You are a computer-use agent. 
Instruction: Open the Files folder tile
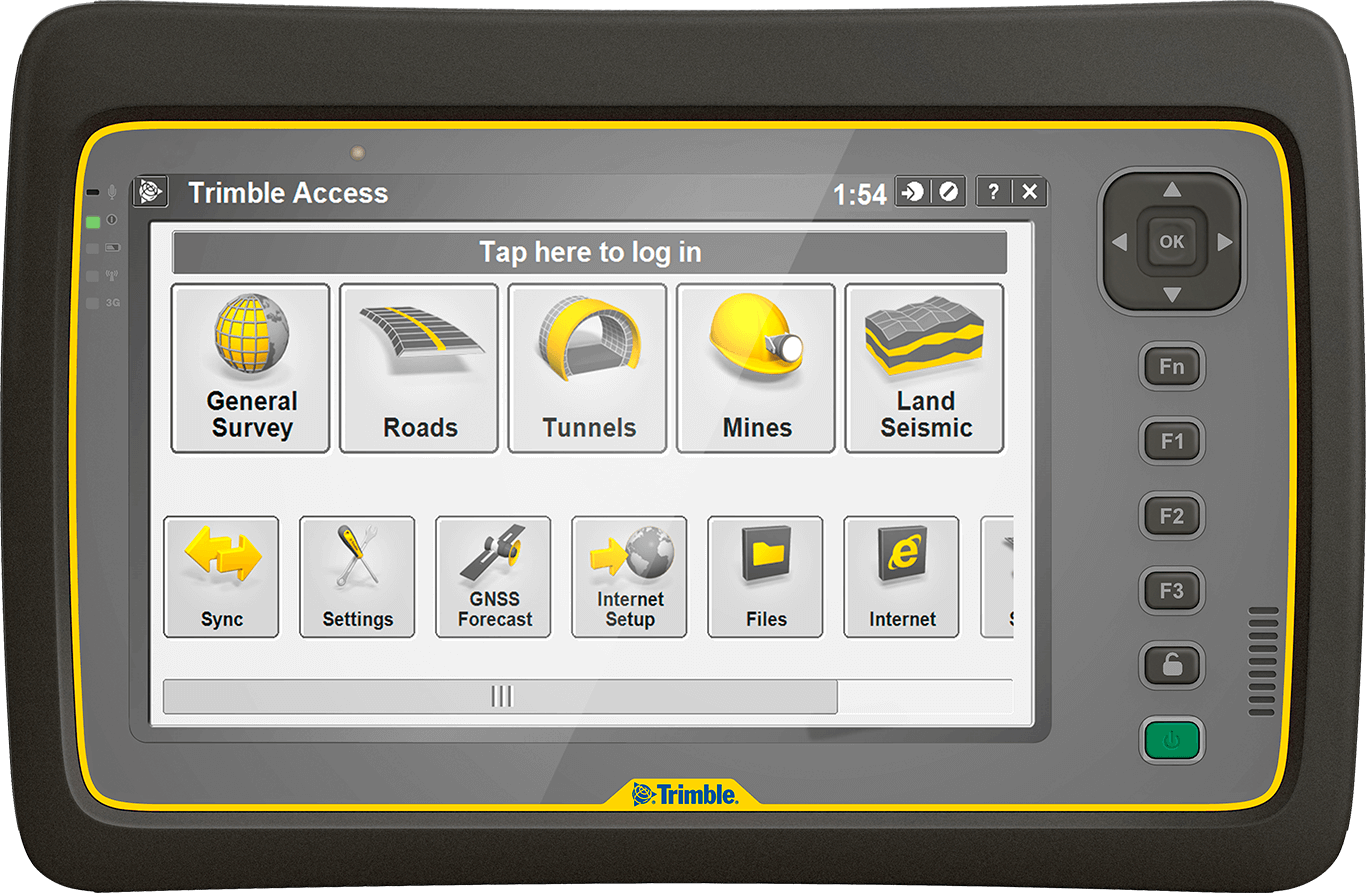click(765, 577)
